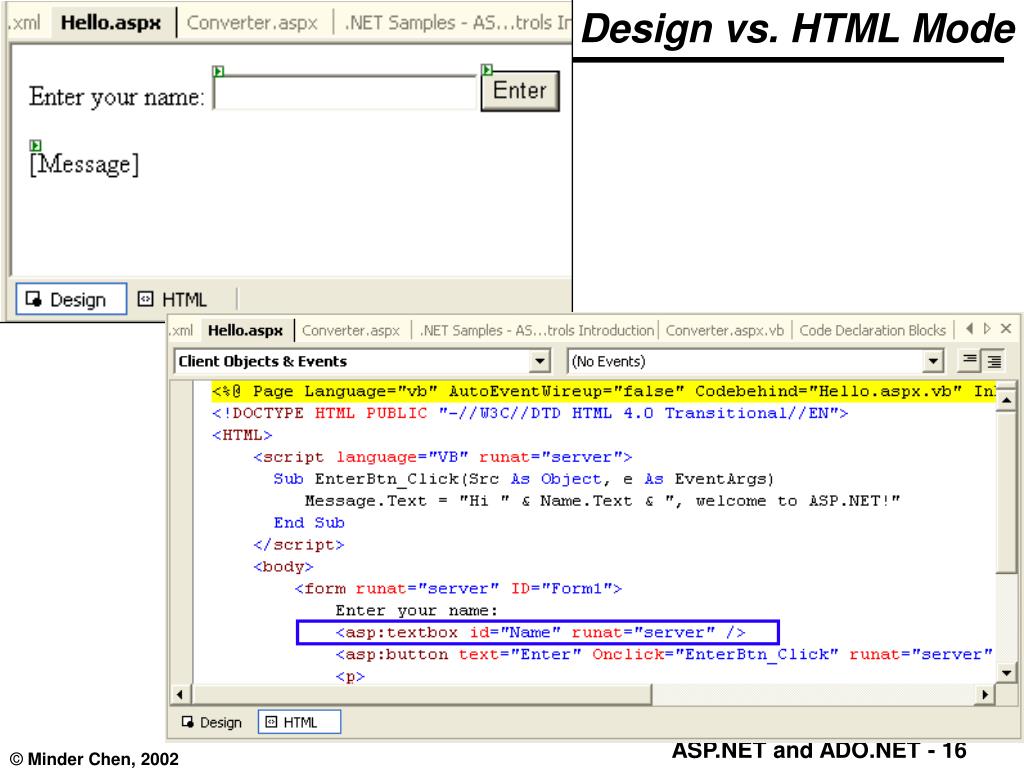Click the </script> closing tag line
The height and width of the screenshot is (768, 1024).
pos(298,545)
